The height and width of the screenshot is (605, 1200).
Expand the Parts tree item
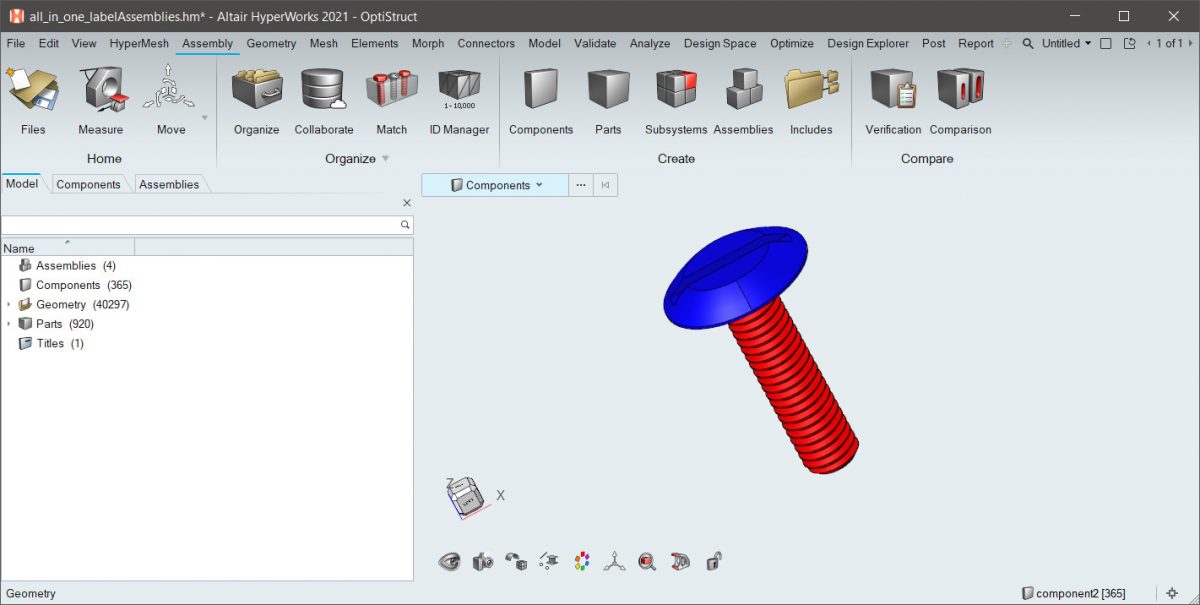[9, 323]
